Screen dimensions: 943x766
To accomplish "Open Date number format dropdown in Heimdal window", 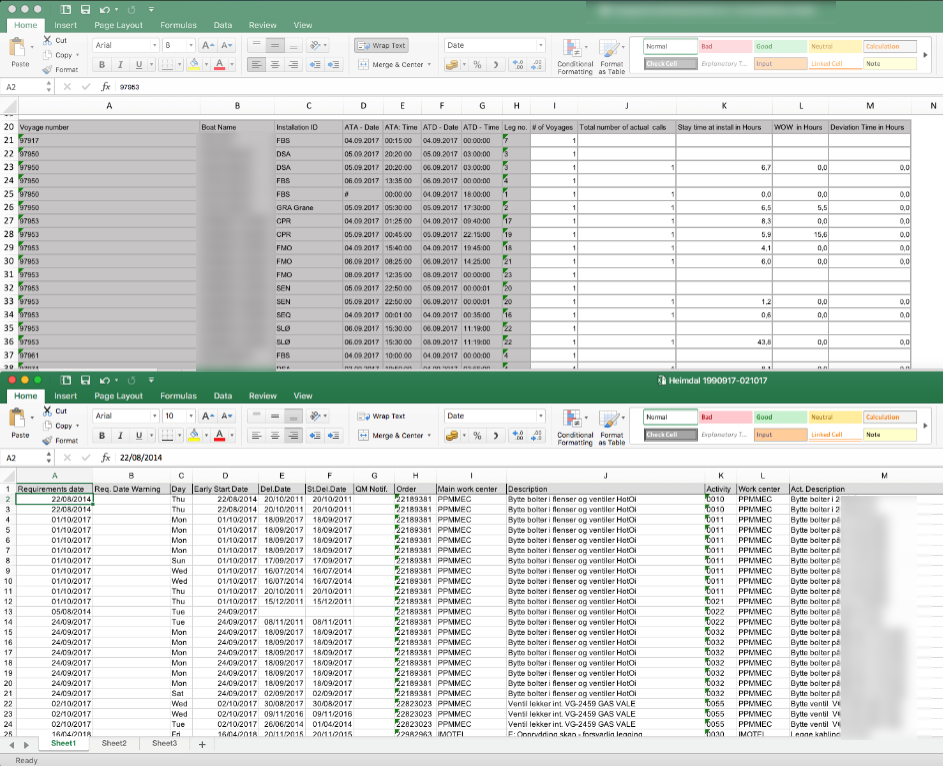I will point(540,416).
